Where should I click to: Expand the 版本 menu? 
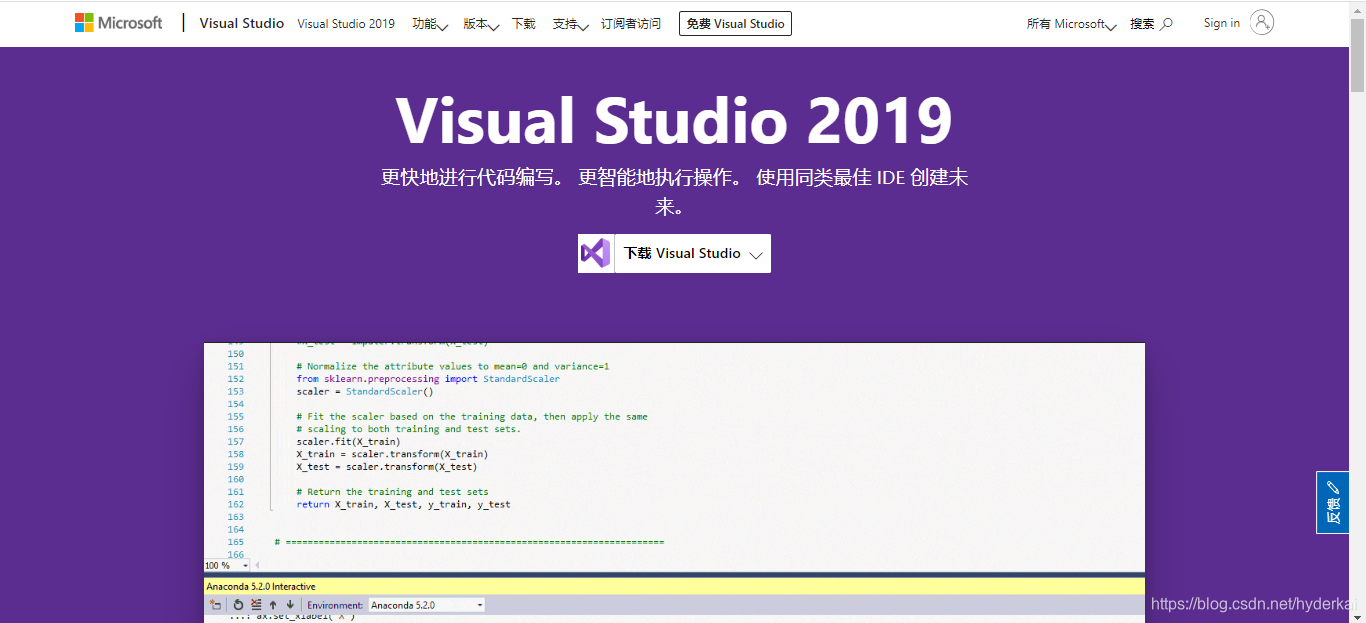pos(481,23)
